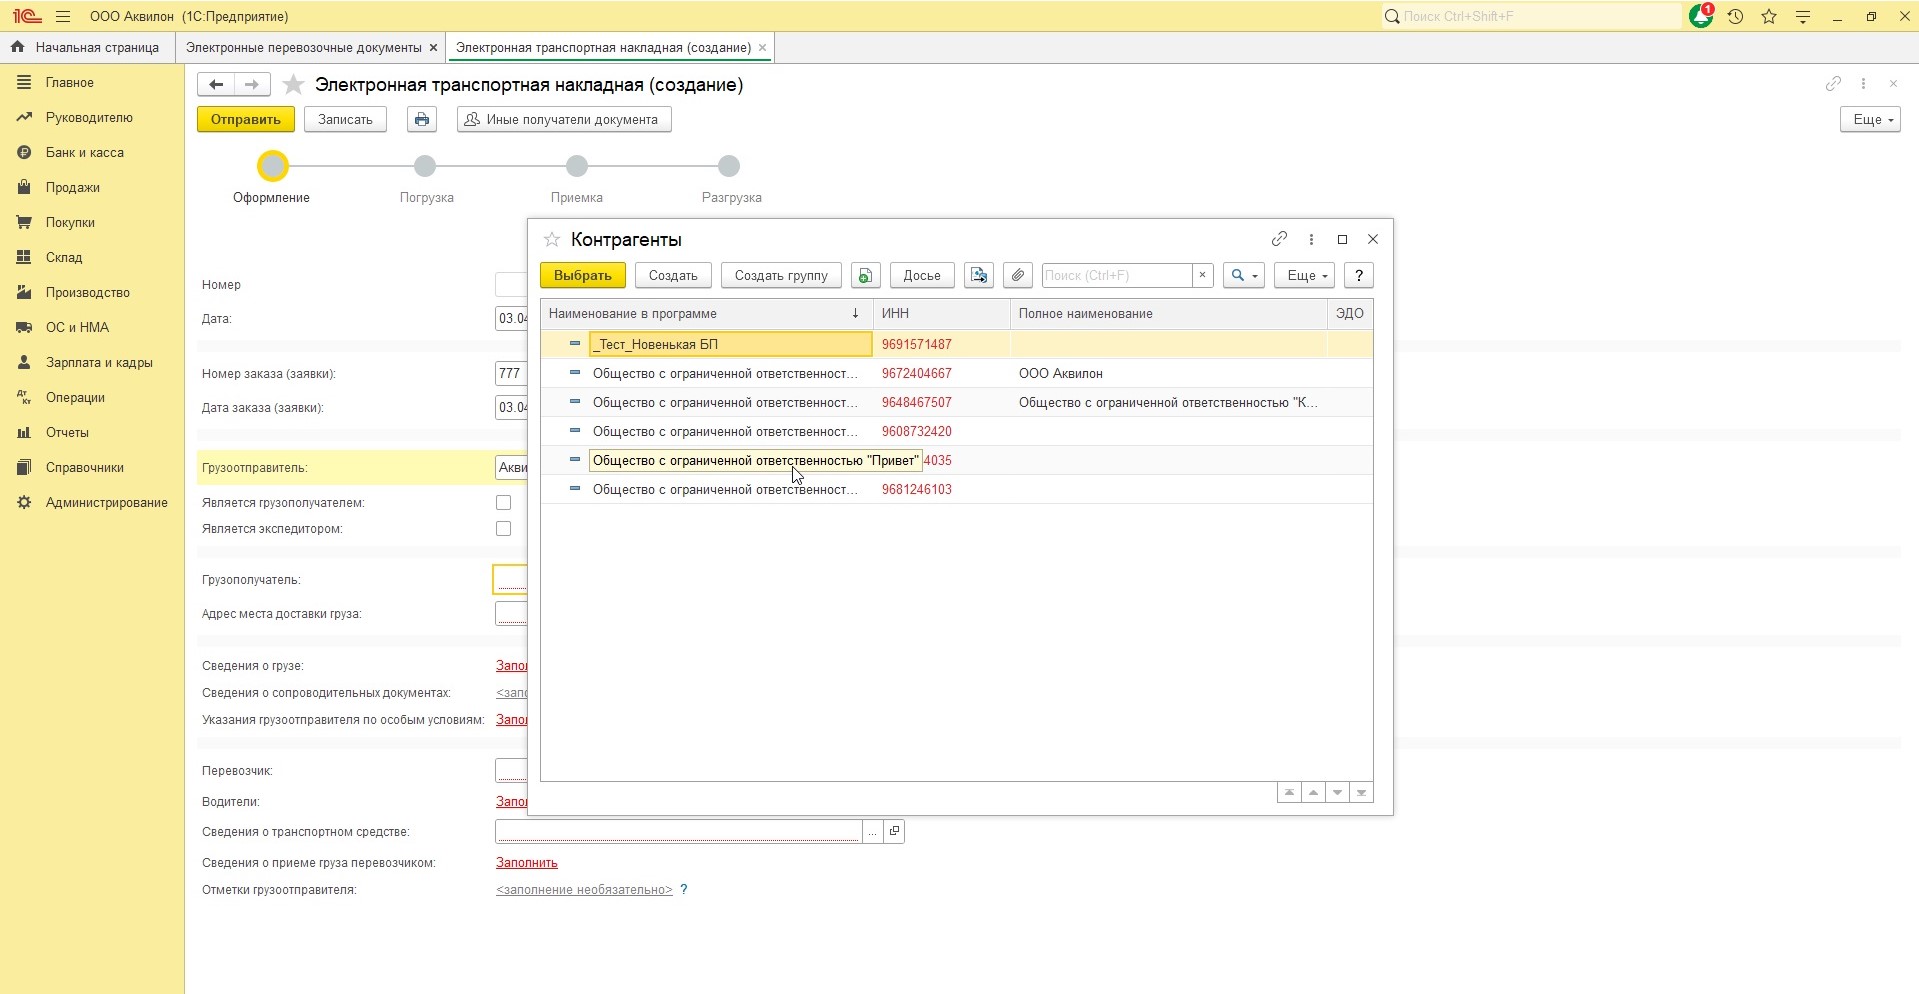Click green add-from-file icon next to Создать группу
This screenshot has width=1919, height=994.
point(866,275)
